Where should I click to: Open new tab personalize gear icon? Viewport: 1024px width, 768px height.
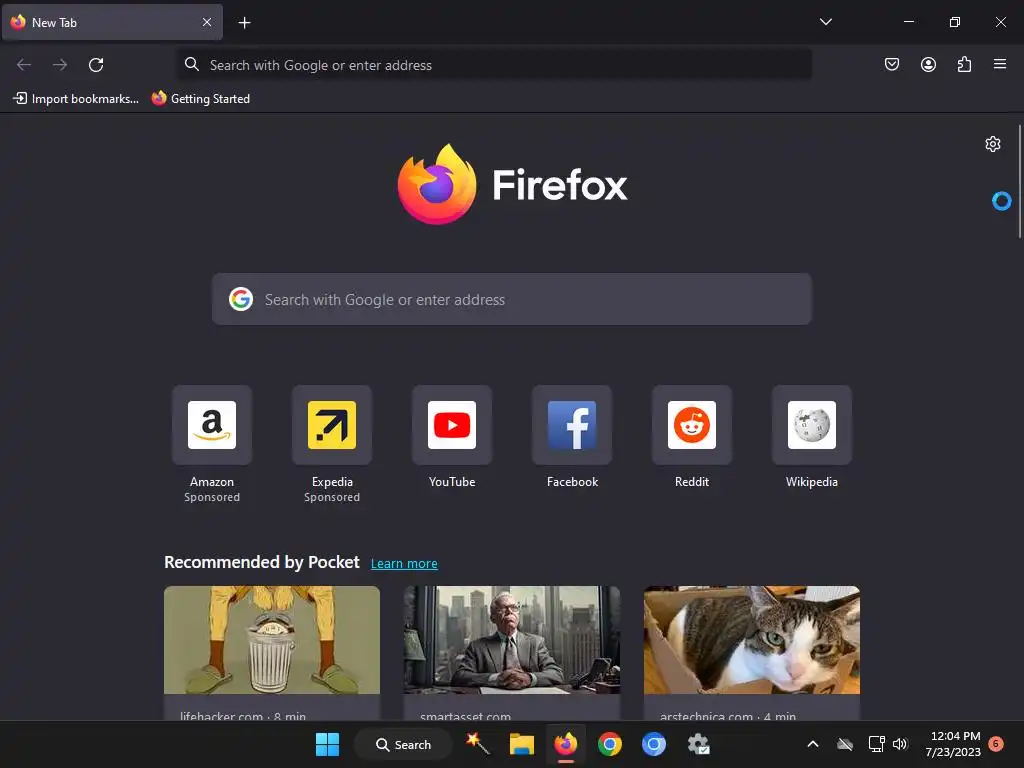click(x=993, y=144)
